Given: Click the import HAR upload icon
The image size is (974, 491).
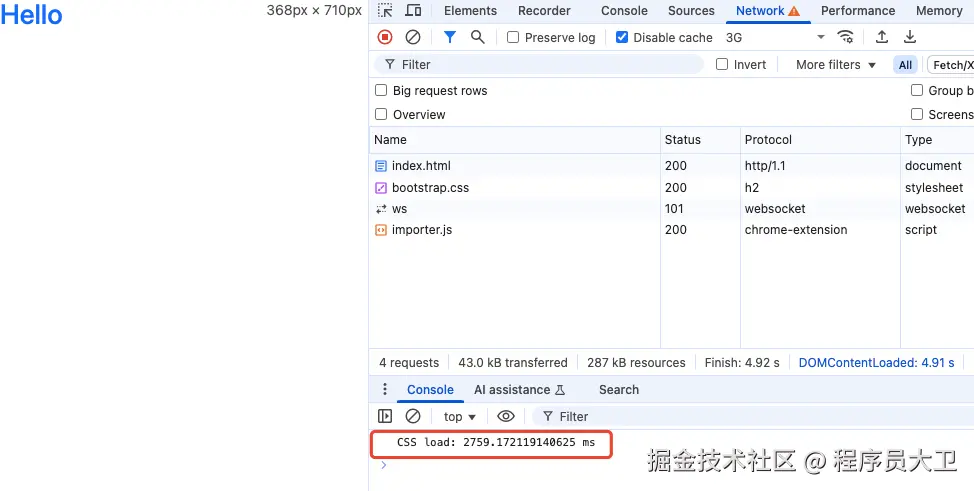Looking at the screenshot, I should [881, 37].
